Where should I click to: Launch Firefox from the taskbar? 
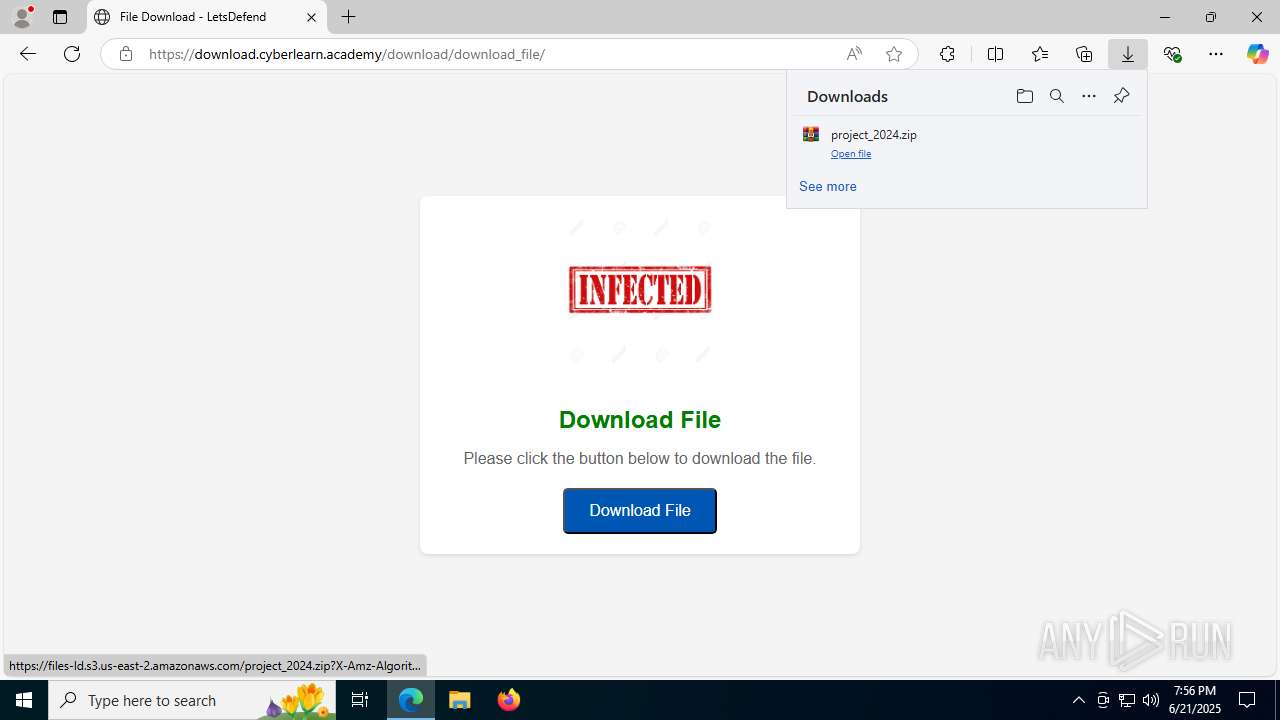509,700
